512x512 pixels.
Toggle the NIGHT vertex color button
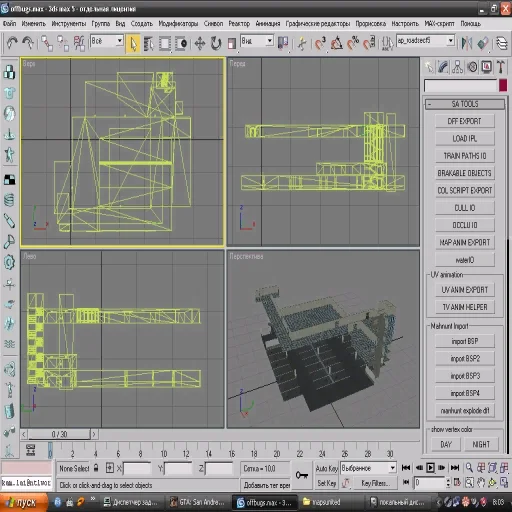pyautogui.click(x=481, y=444)
